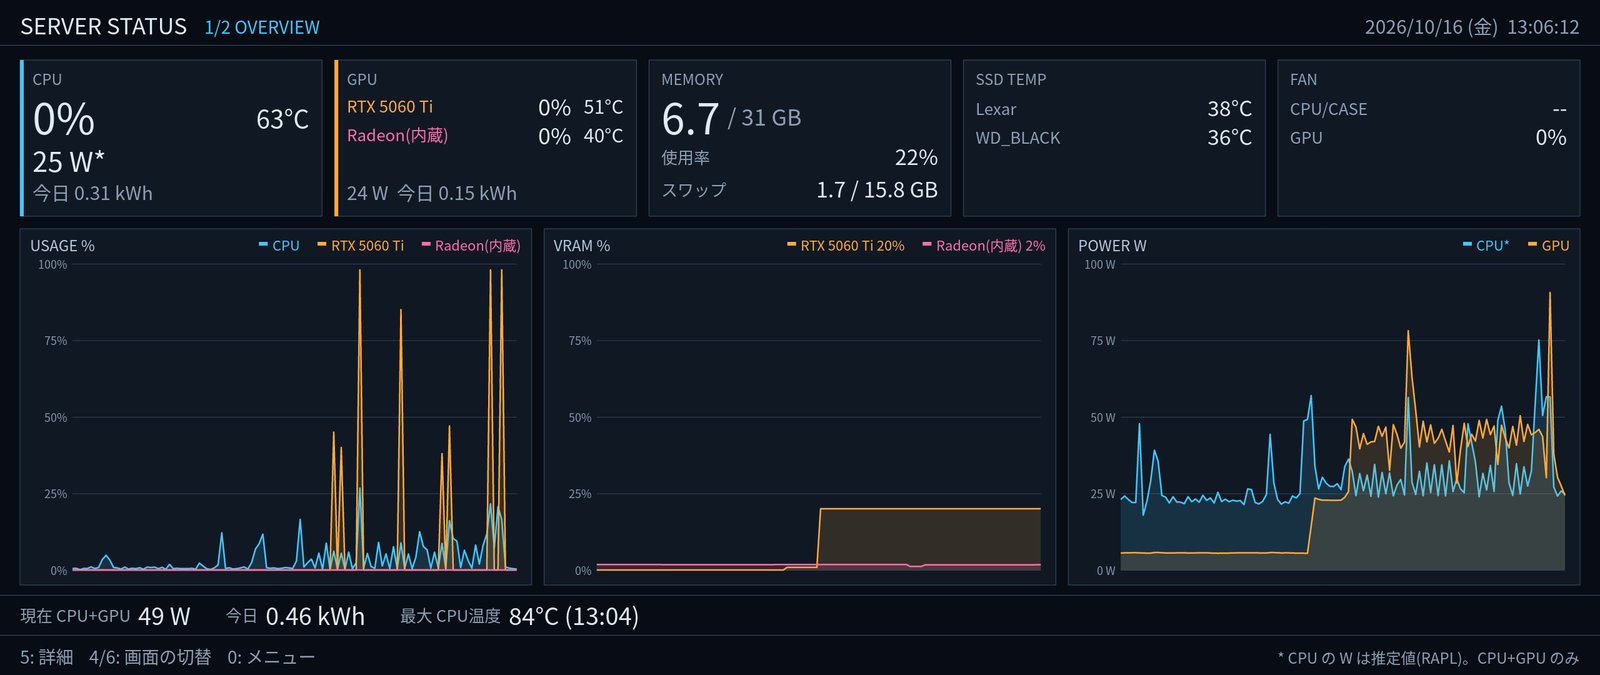Click 24 W 今日 0.15 kWh in GPU card

432,193
